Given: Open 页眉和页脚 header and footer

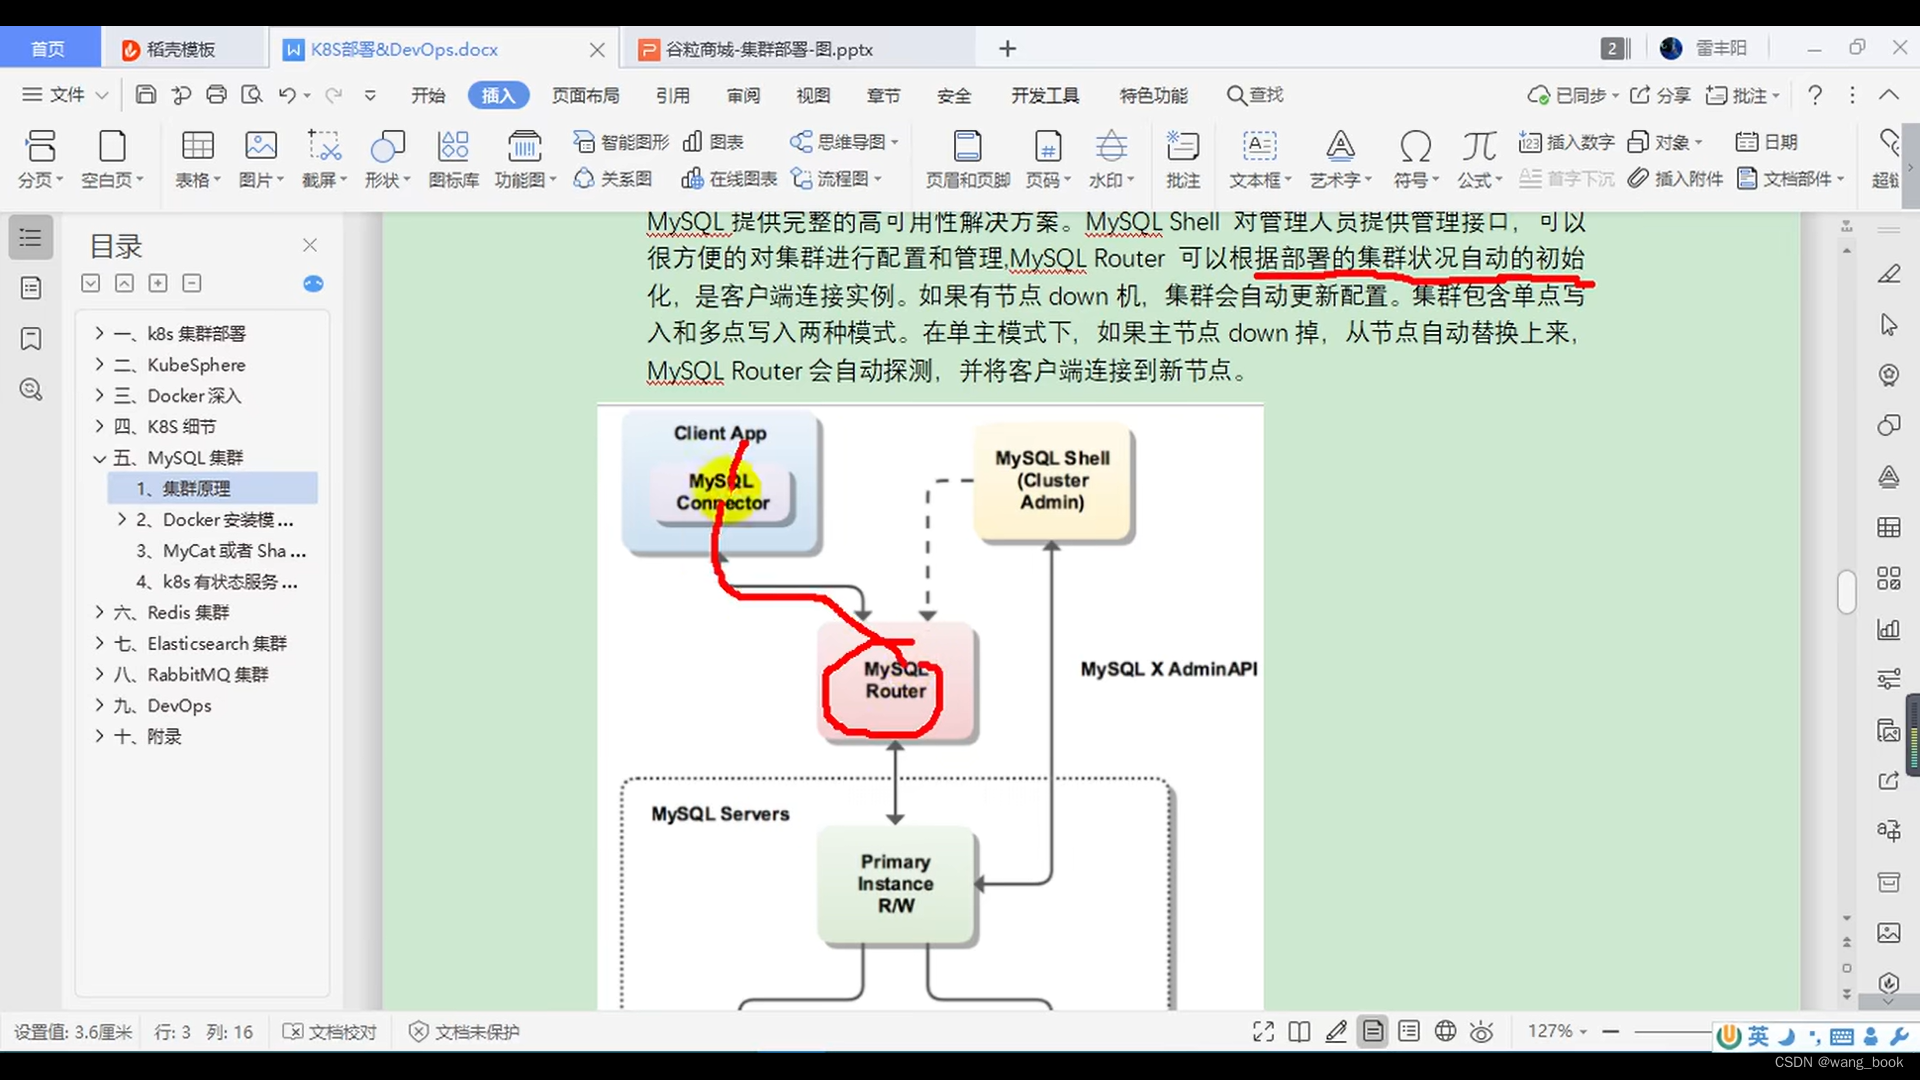Looking at the screenshot, I should point(967,159).
